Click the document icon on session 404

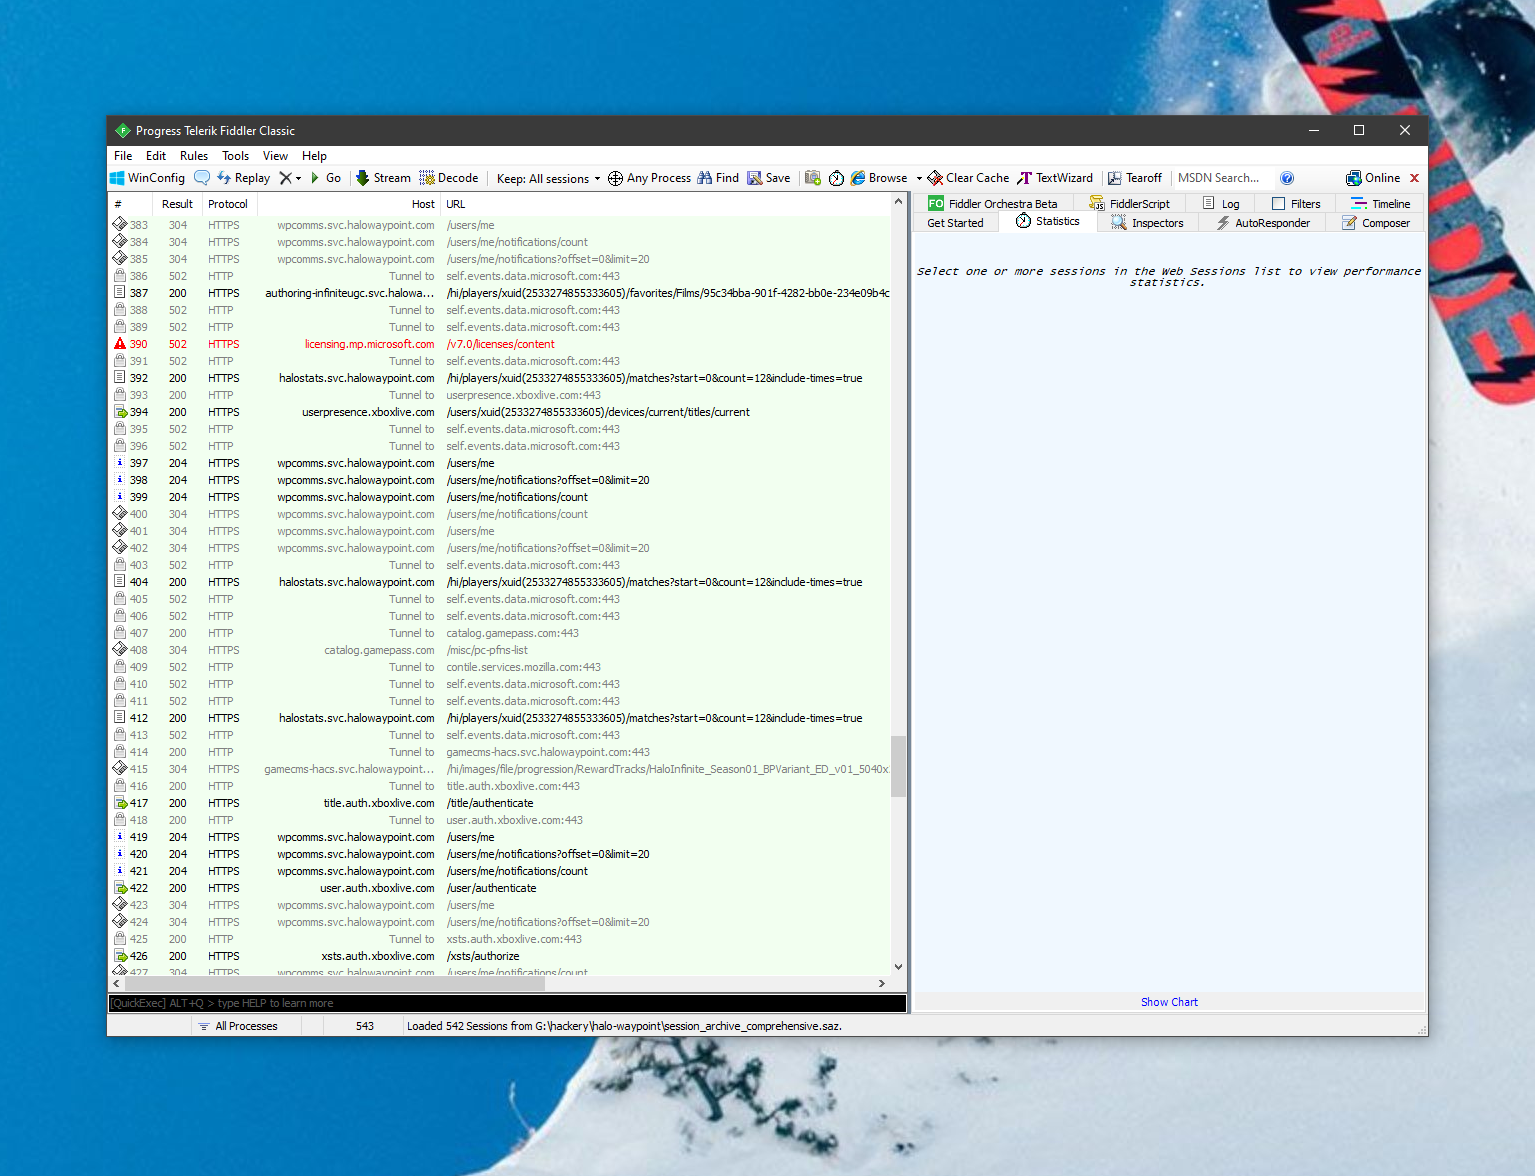pos(120,582)
